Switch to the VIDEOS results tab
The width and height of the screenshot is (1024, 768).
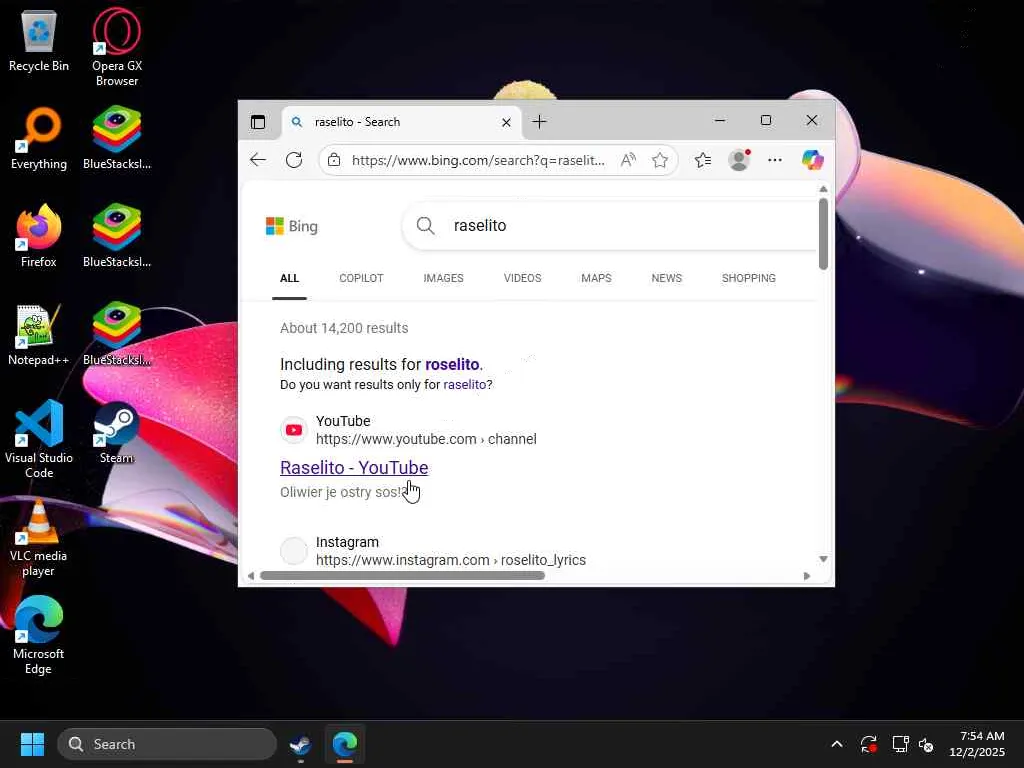coord(522,278)
